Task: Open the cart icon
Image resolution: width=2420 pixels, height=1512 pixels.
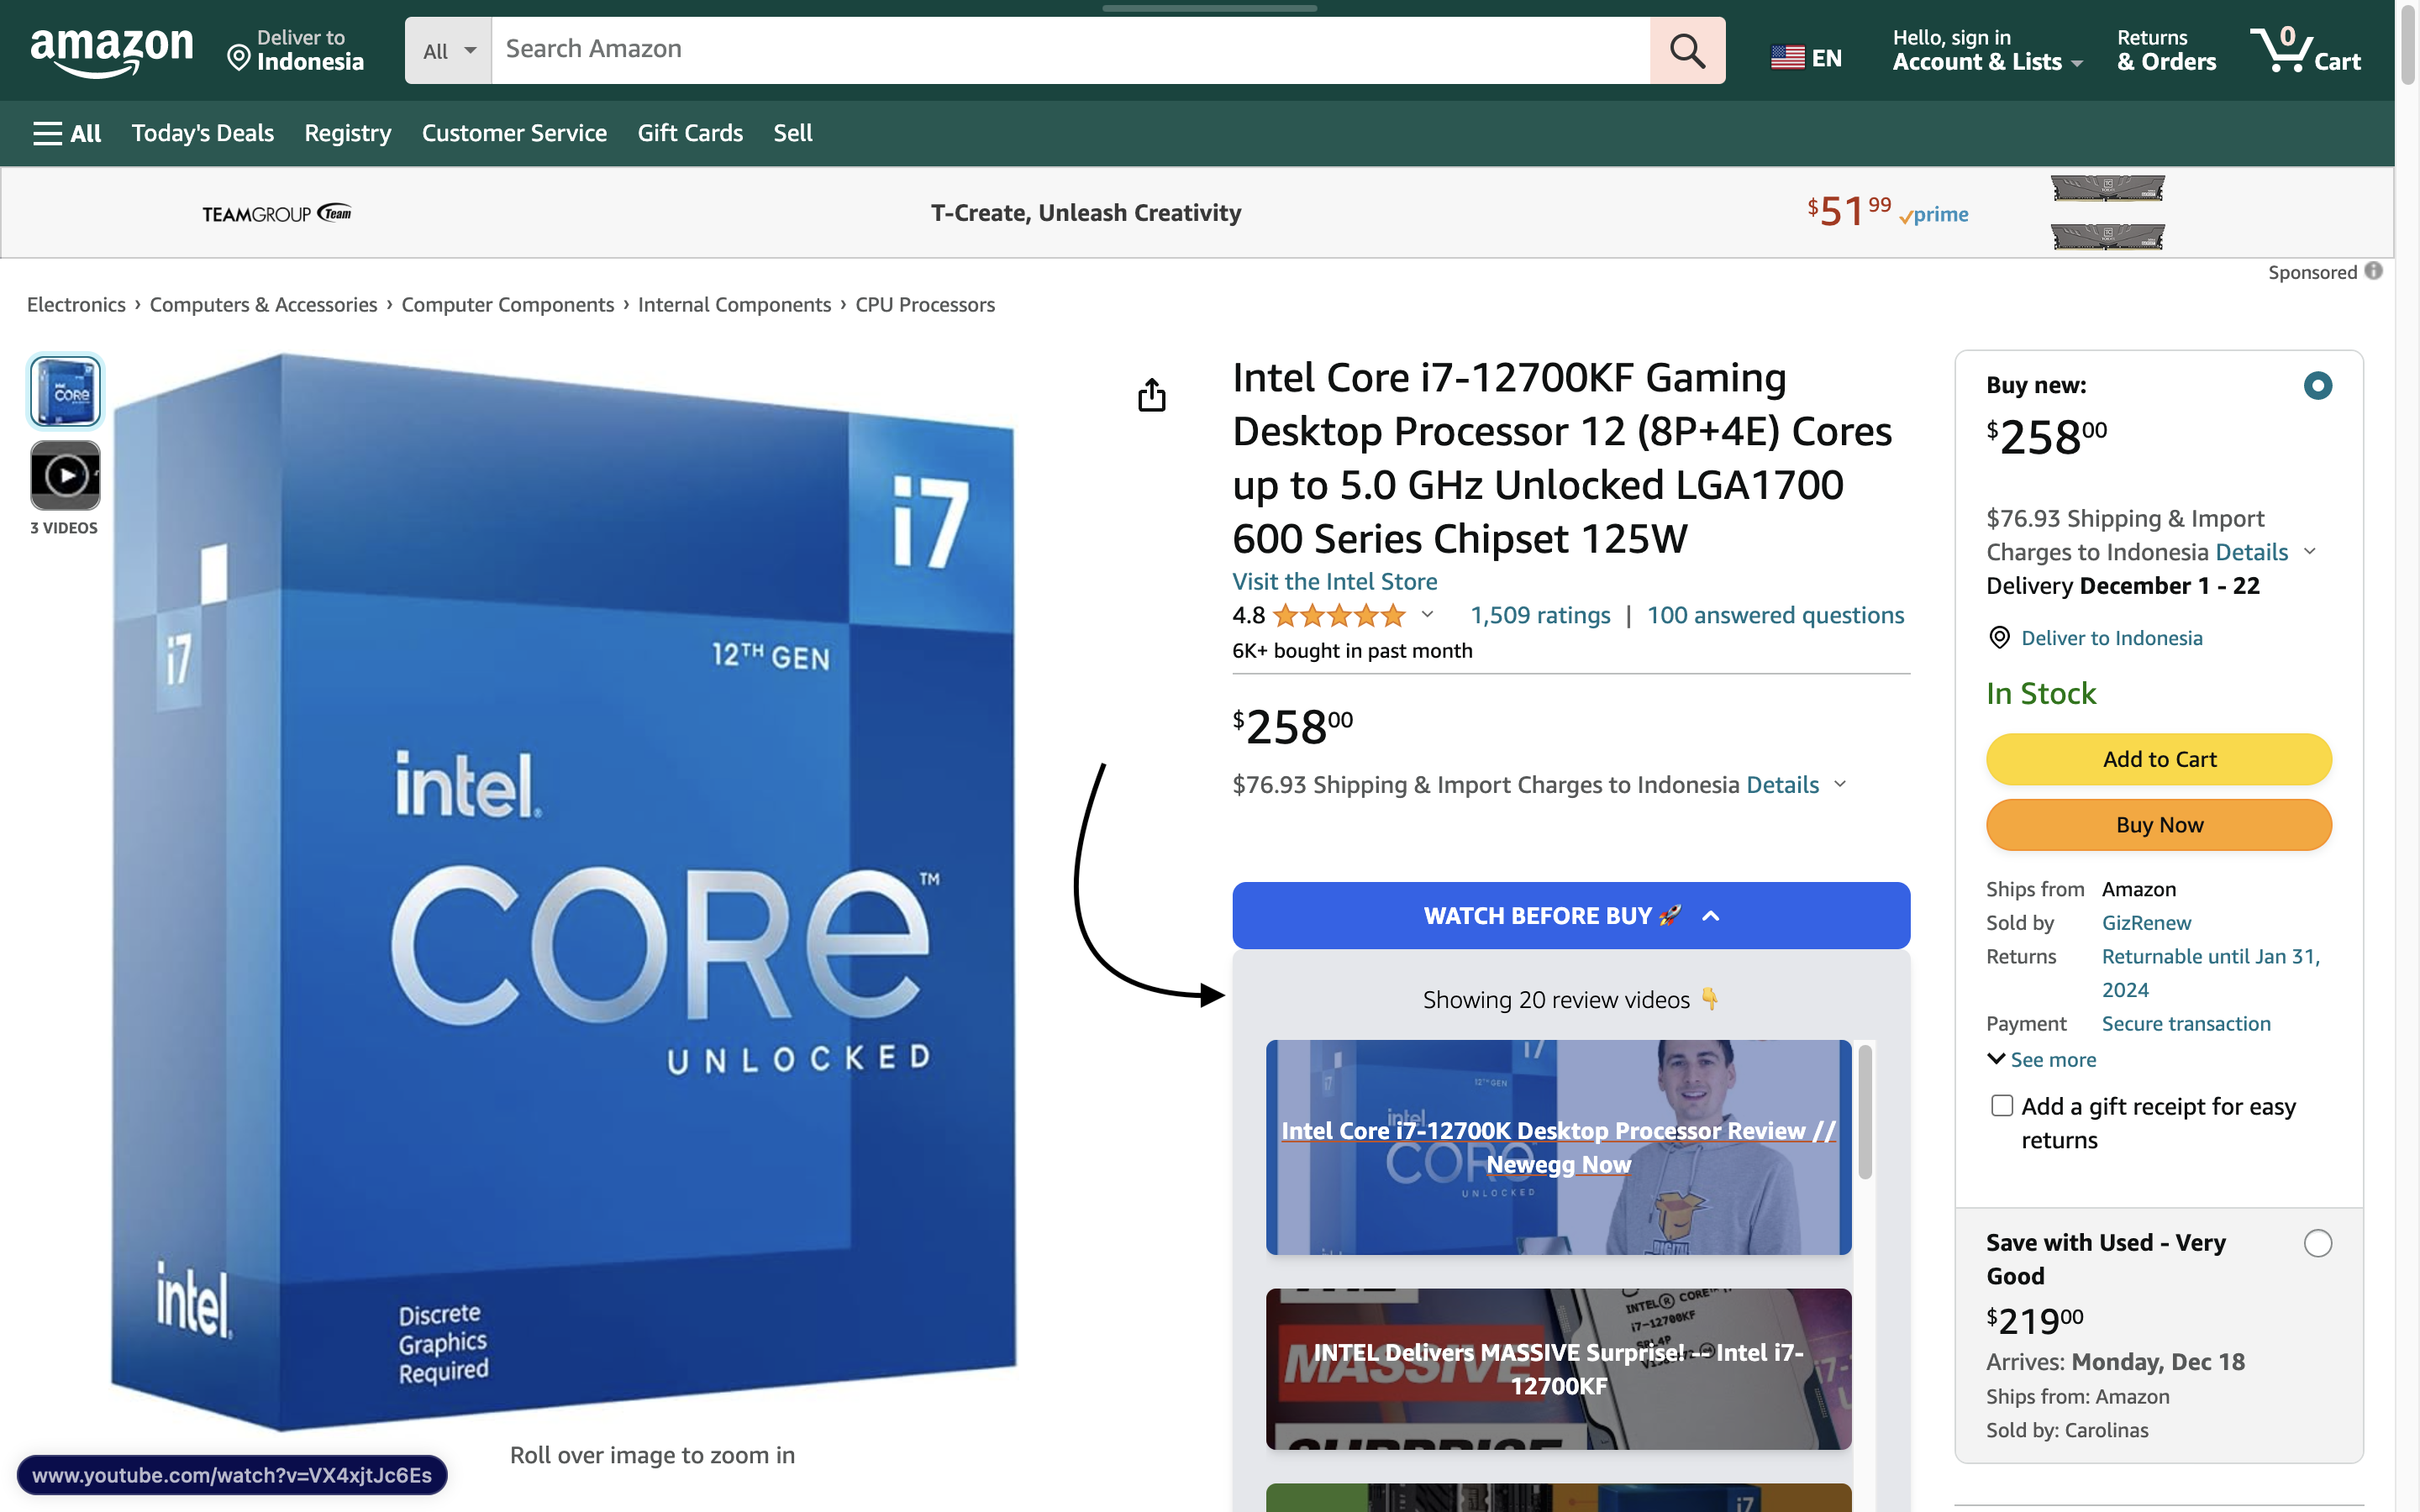Action: pyautogui.click(x=2305, y=50)
